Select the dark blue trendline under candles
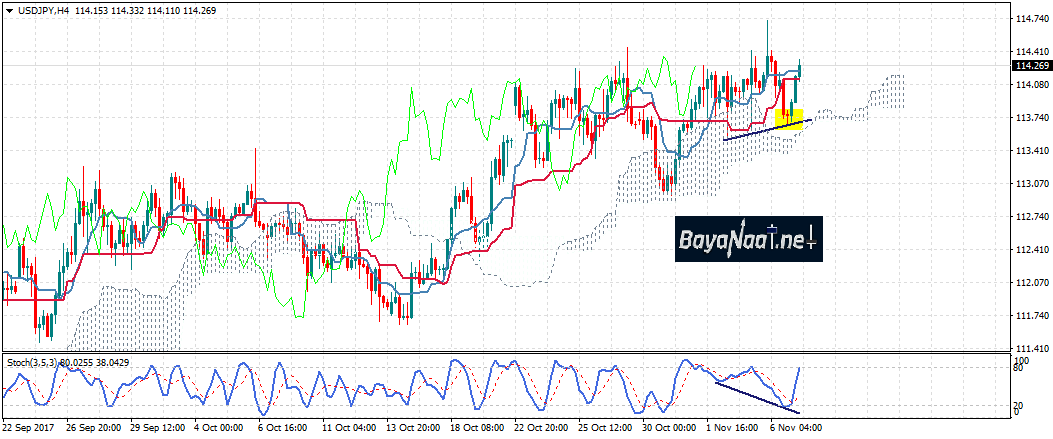1053x439 pixels. 765,130
